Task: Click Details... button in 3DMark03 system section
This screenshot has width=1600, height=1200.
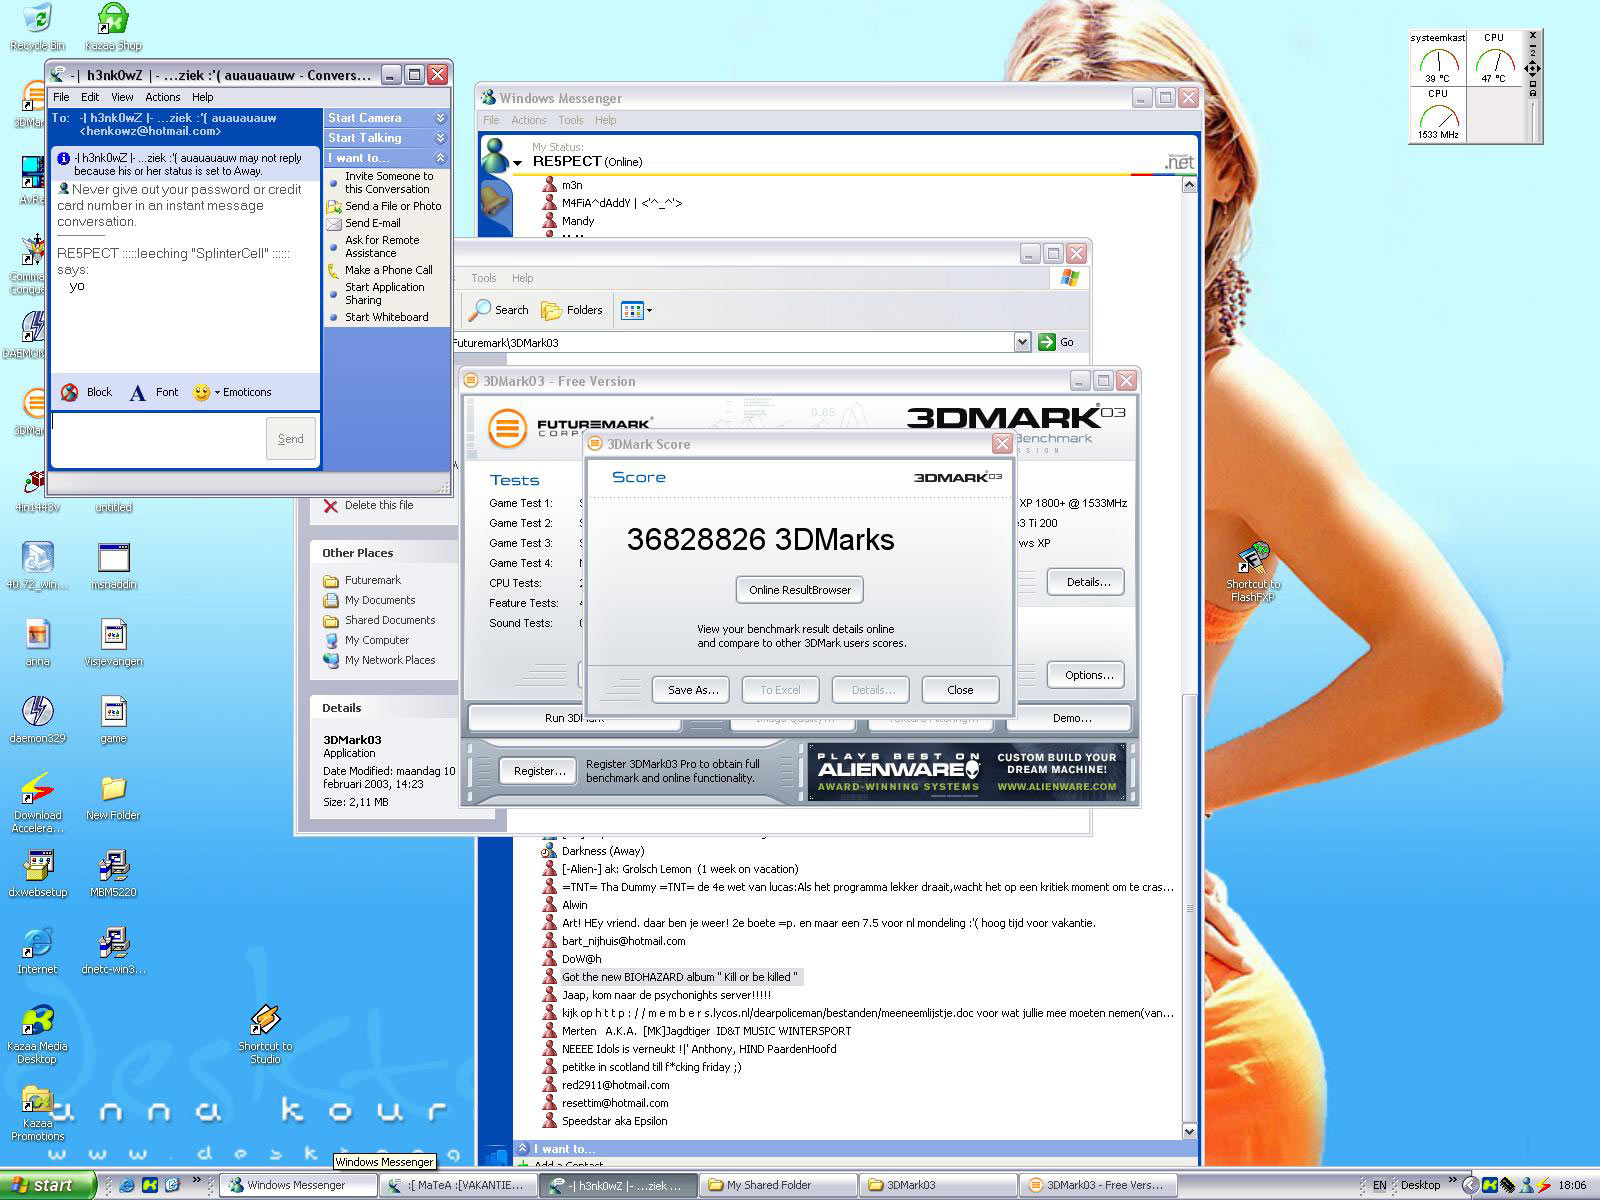Action: click(x=1088, y=582)
